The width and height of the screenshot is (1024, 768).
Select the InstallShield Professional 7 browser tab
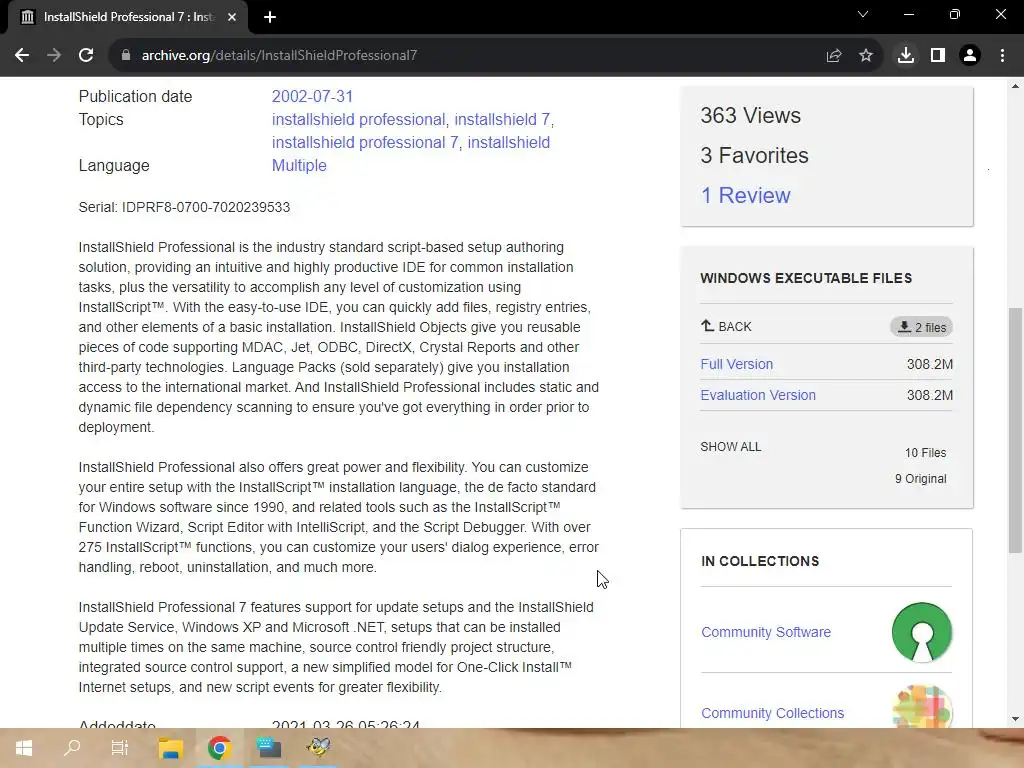[x=128, y=17]
